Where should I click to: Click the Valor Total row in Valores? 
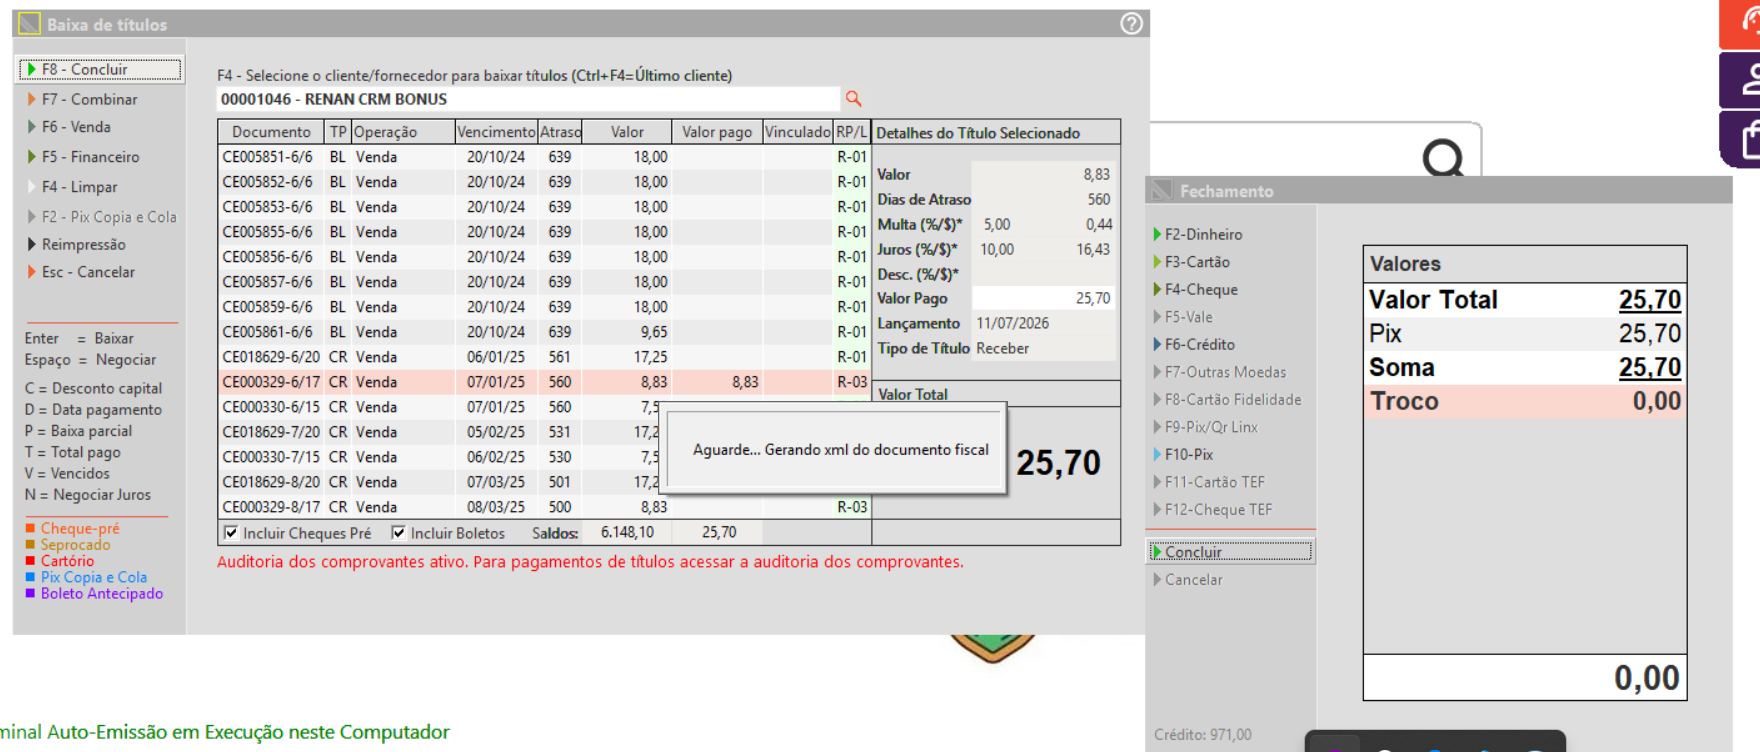[x=1525, y=299]
